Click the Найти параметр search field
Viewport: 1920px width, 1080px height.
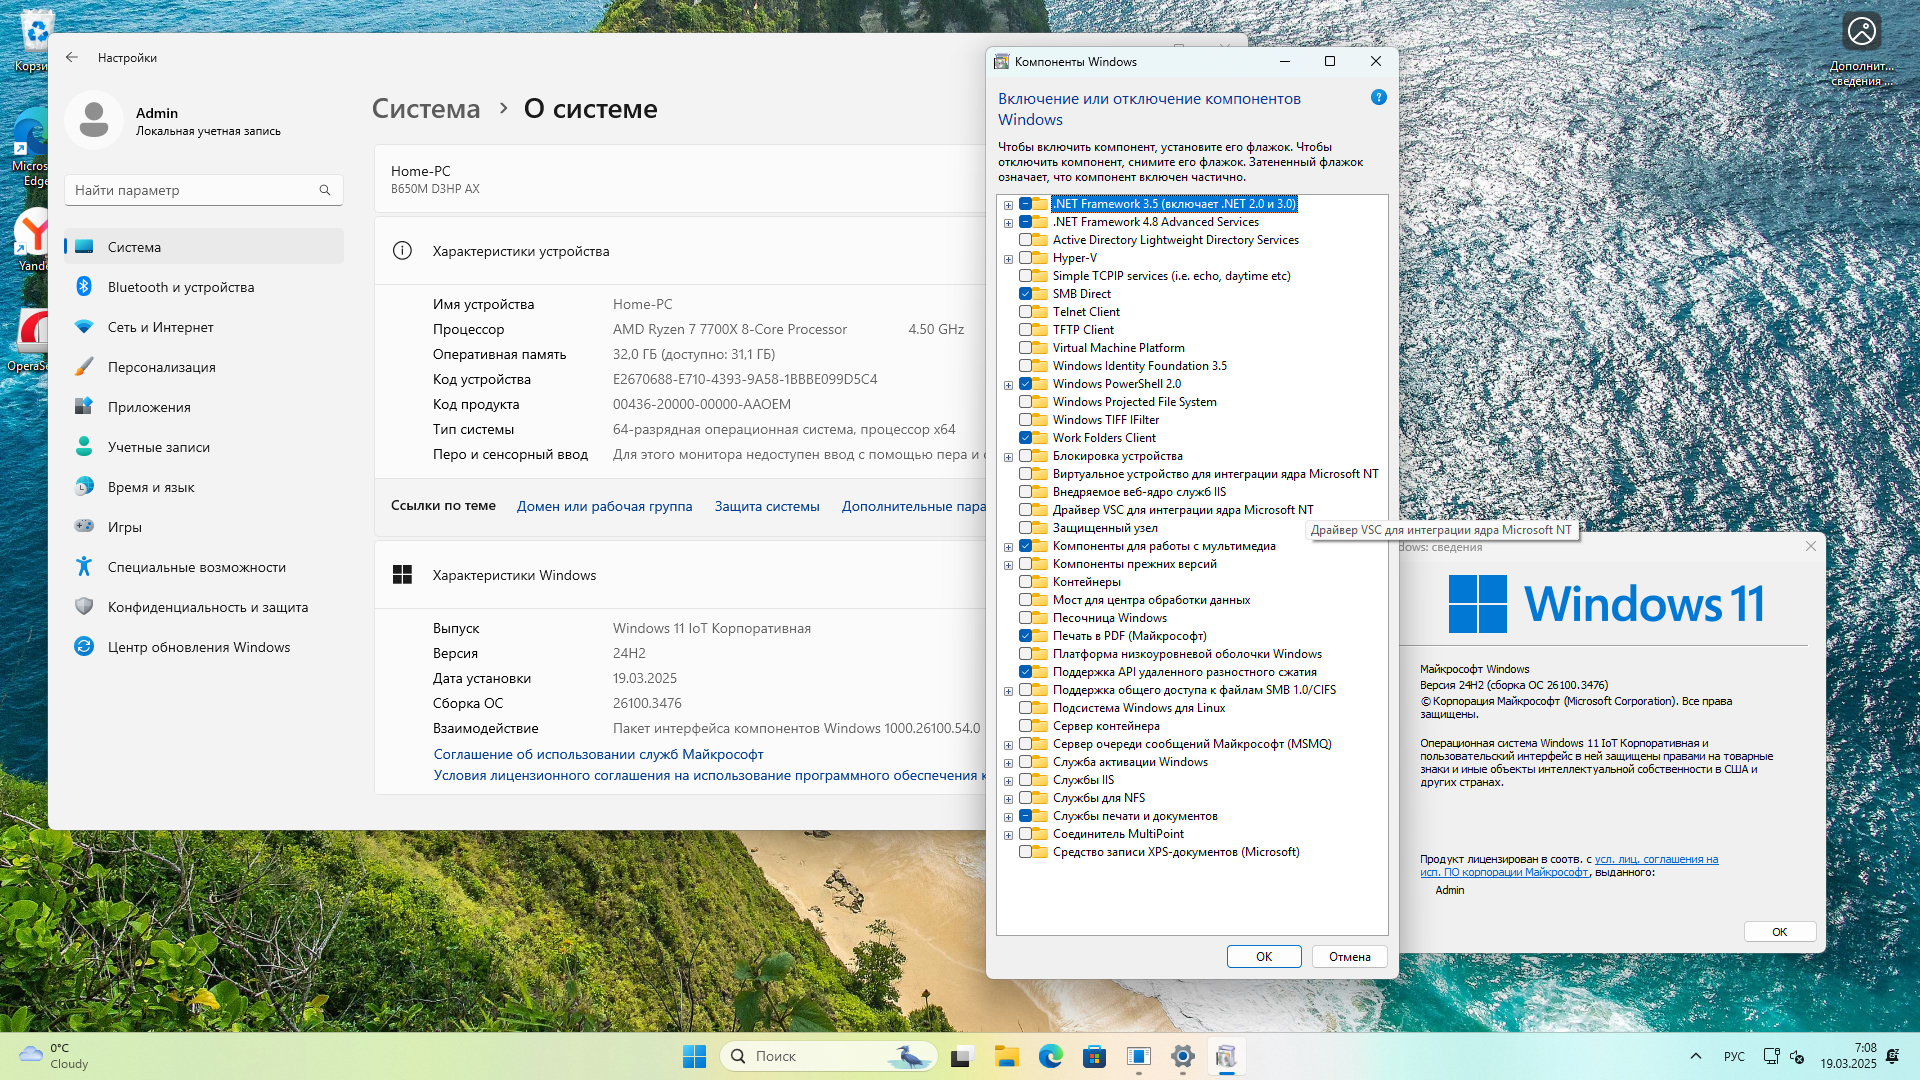coord(190,190)
